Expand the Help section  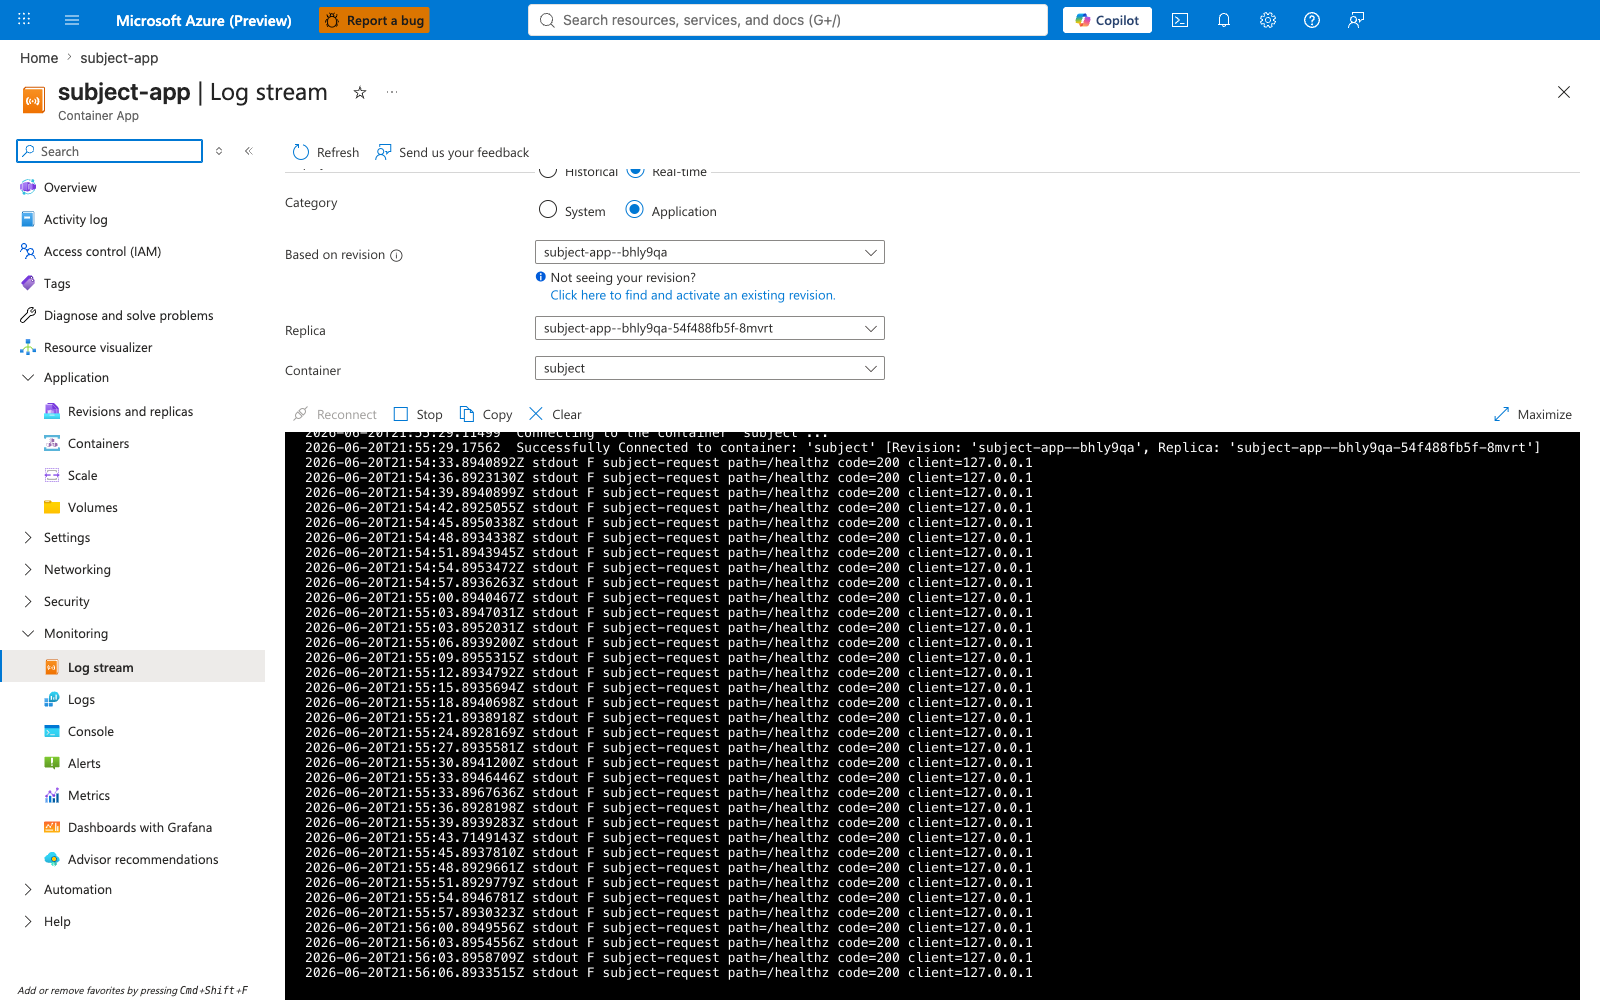[57, 921]
